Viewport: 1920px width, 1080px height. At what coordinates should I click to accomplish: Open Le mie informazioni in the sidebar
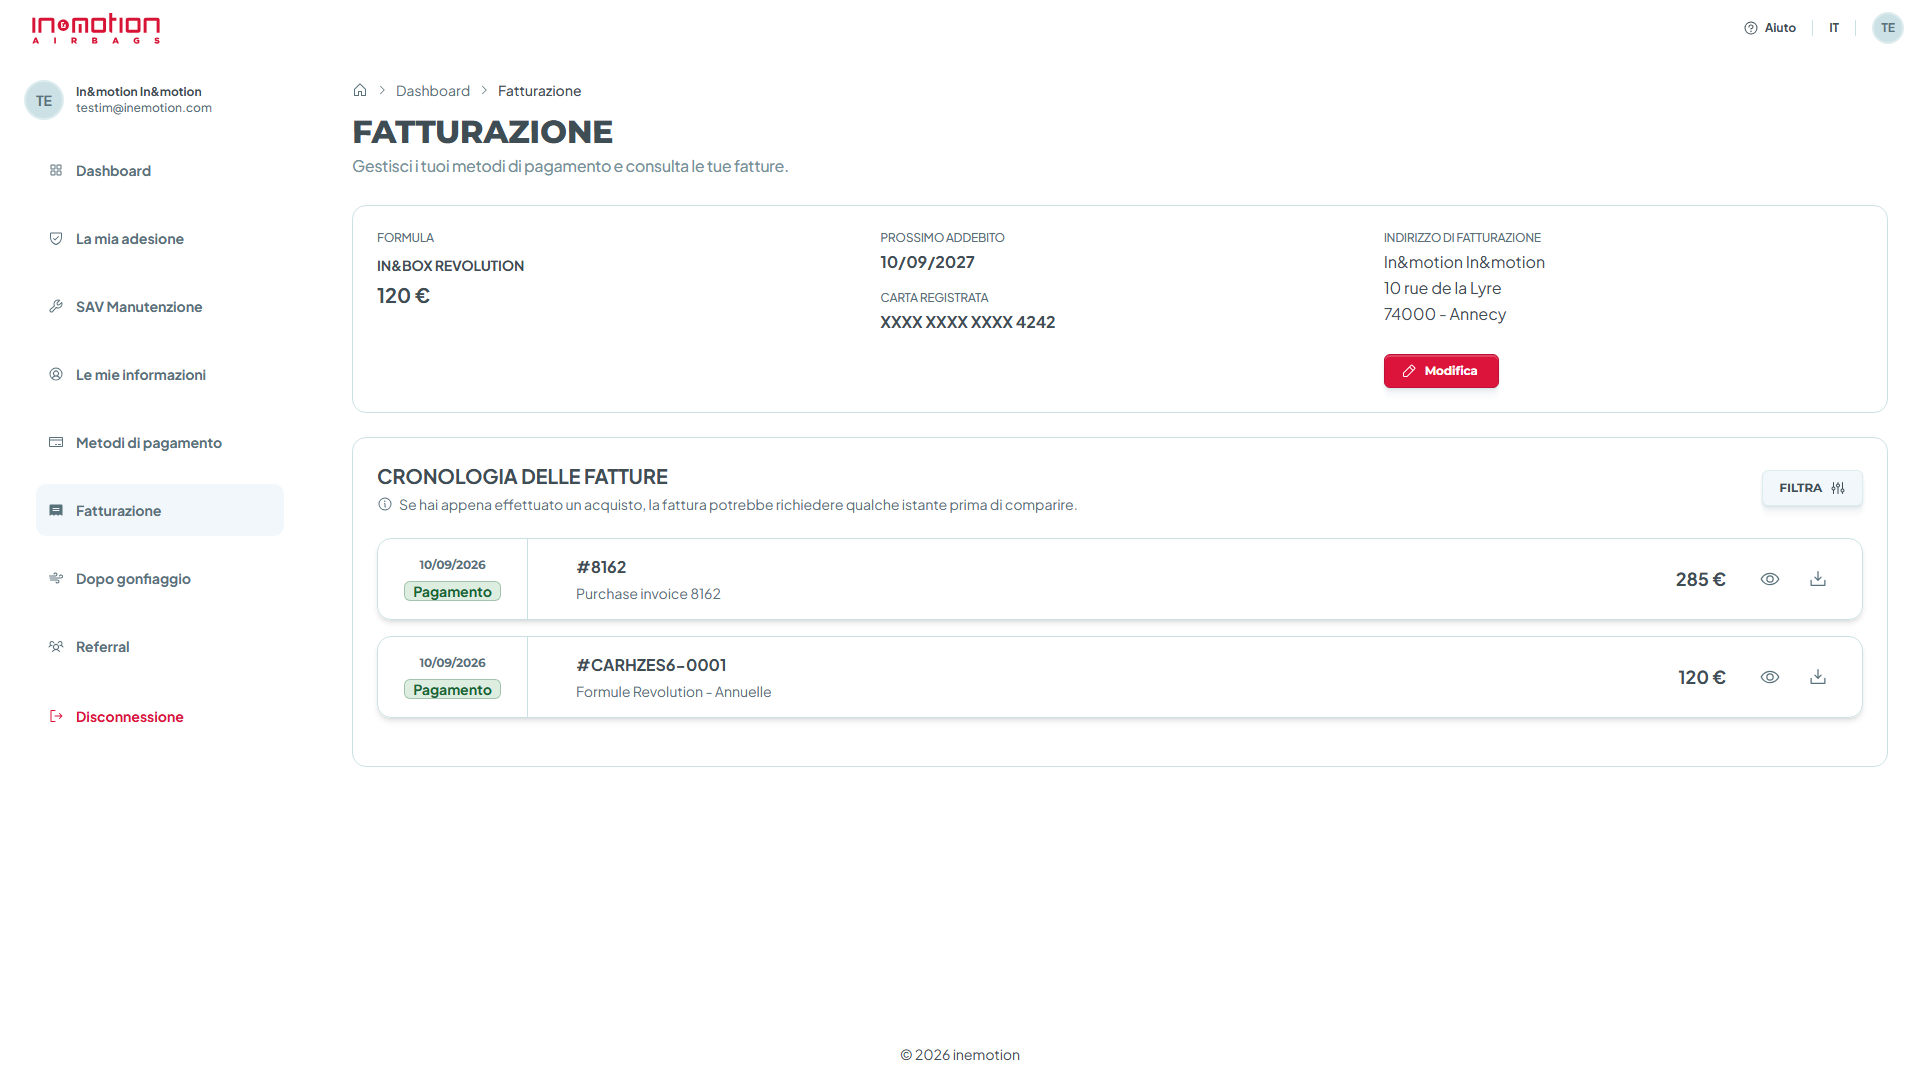pyautogui.click(x=160, y=375)
